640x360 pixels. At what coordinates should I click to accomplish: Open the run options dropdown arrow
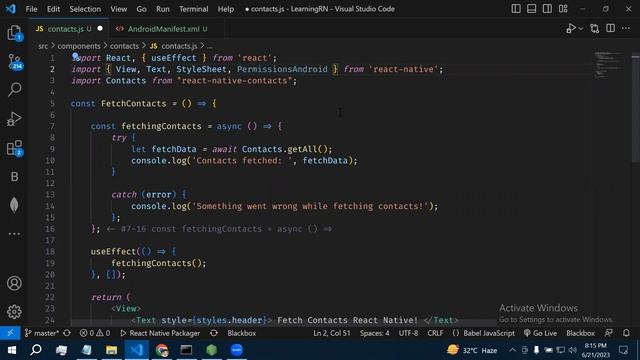pos(581,29)
